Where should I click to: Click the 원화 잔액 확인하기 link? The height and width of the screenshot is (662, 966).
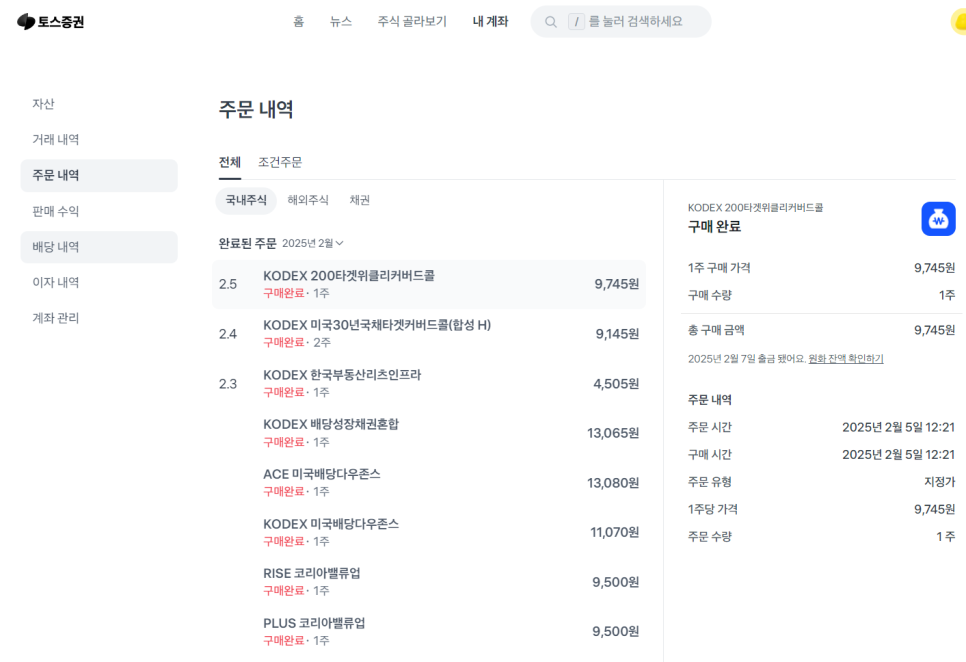(846, 358)
